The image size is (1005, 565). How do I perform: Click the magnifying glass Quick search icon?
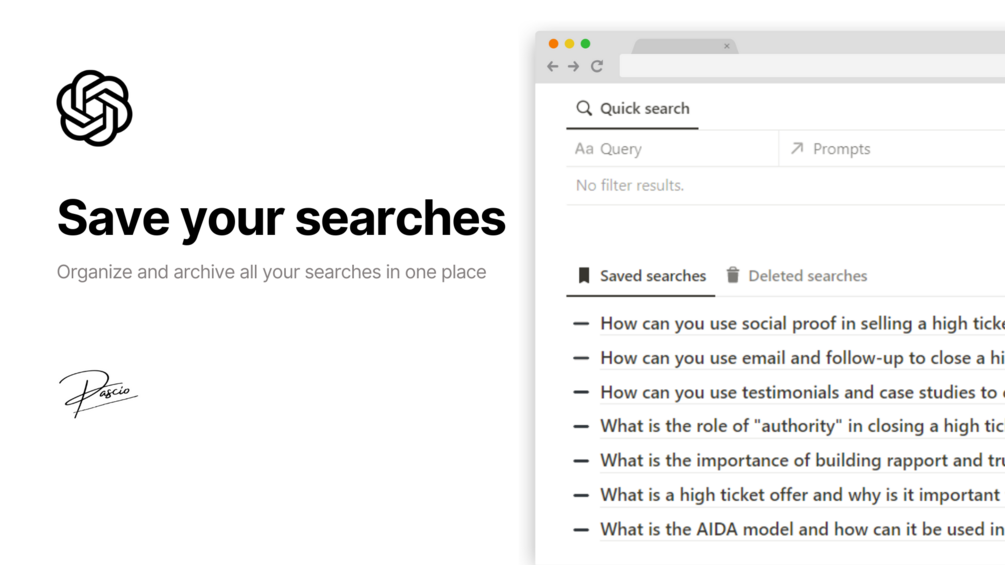pos(583,108)
